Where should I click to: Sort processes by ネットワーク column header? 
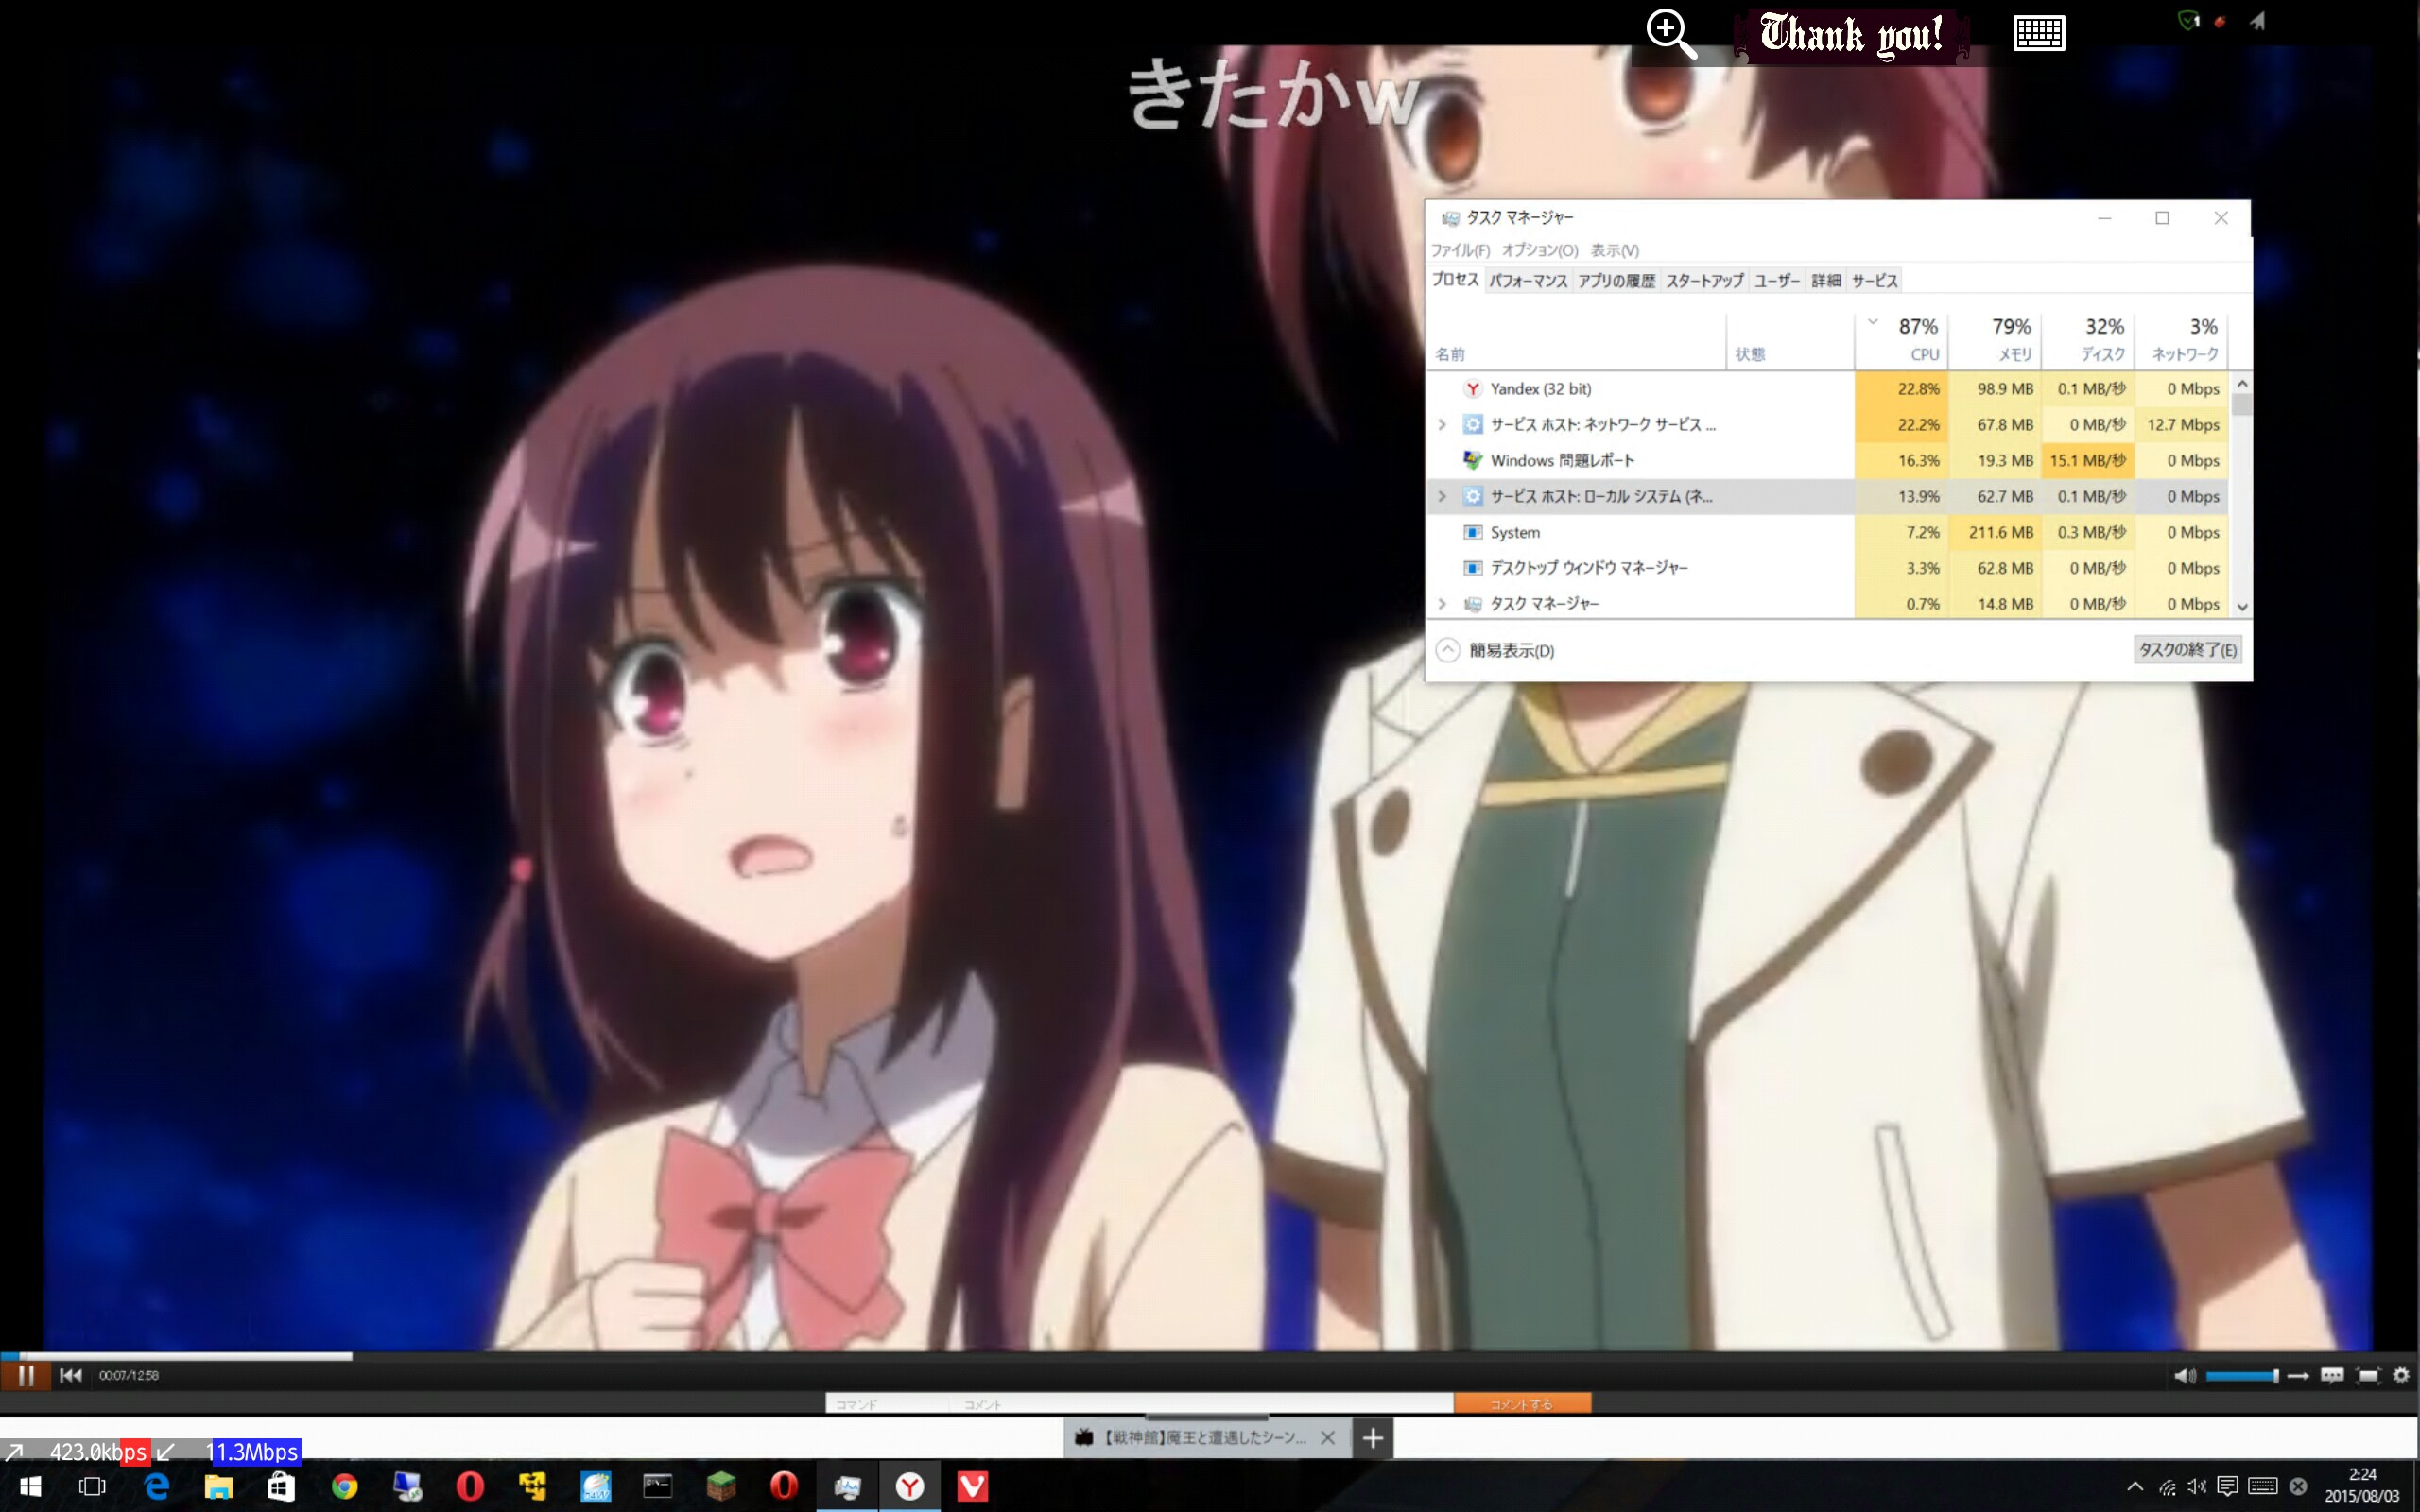pos(2181,340)
